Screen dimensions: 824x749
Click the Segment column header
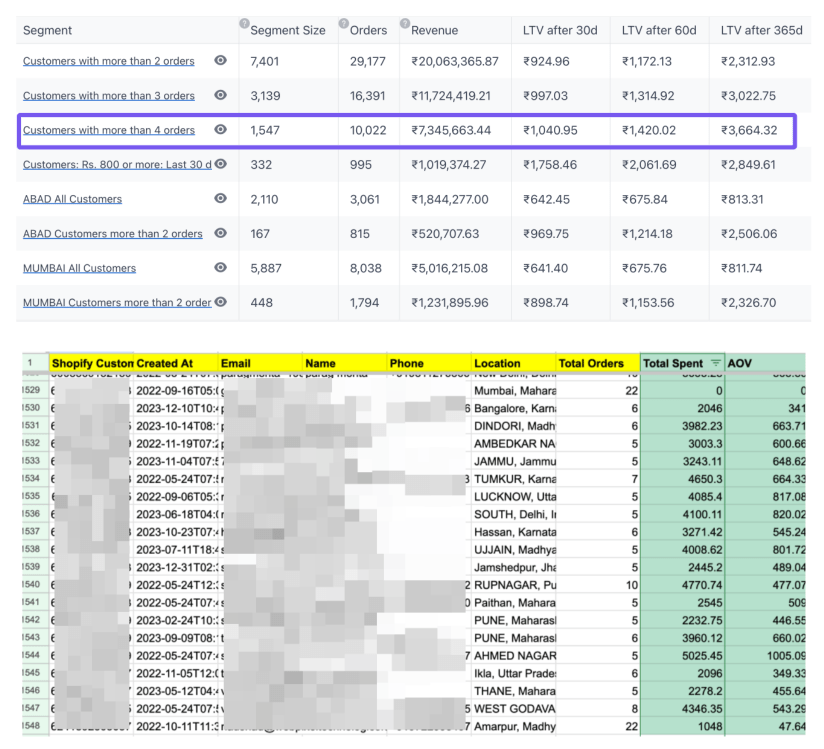point(47,30)
